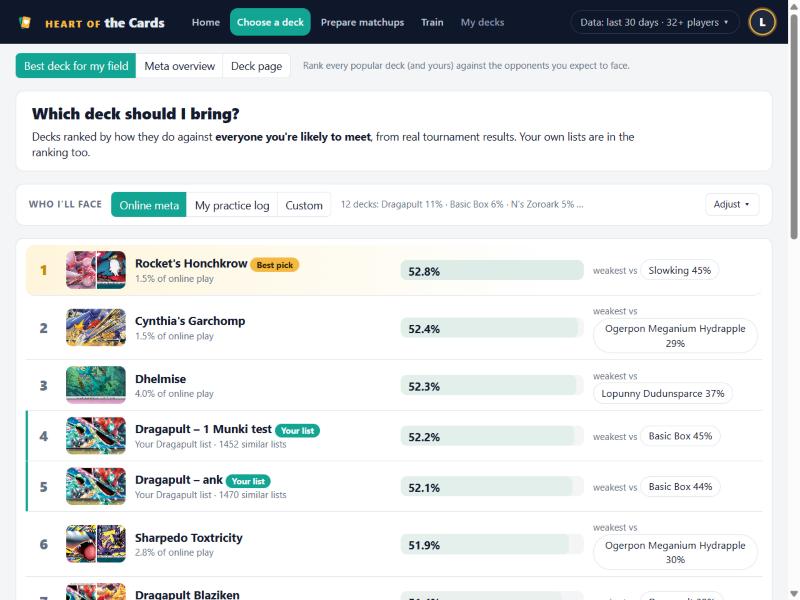Click the Slowking 45% weakest matchup chip
800x600 pixels.
pos(680,270)
